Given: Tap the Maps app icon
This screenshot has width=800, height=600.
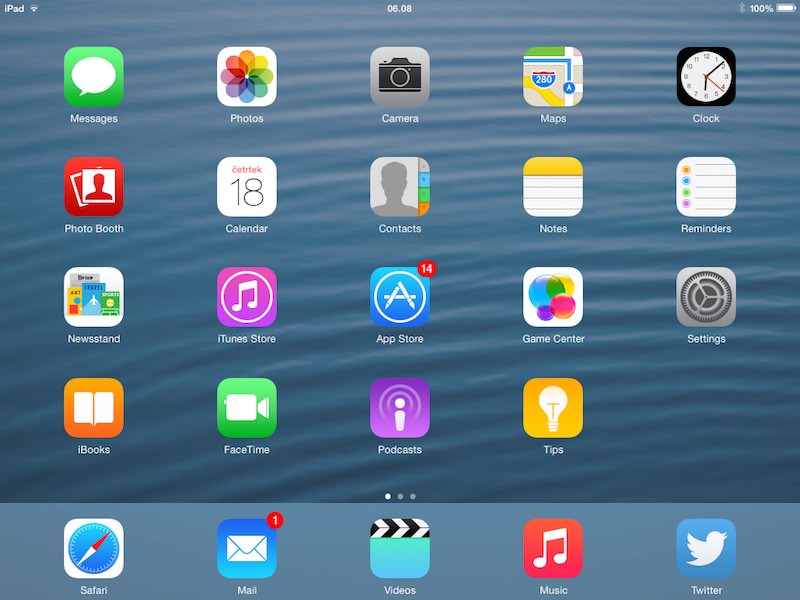Looking at the screenshot, I should pyautogui.click(x=553, y=77).
